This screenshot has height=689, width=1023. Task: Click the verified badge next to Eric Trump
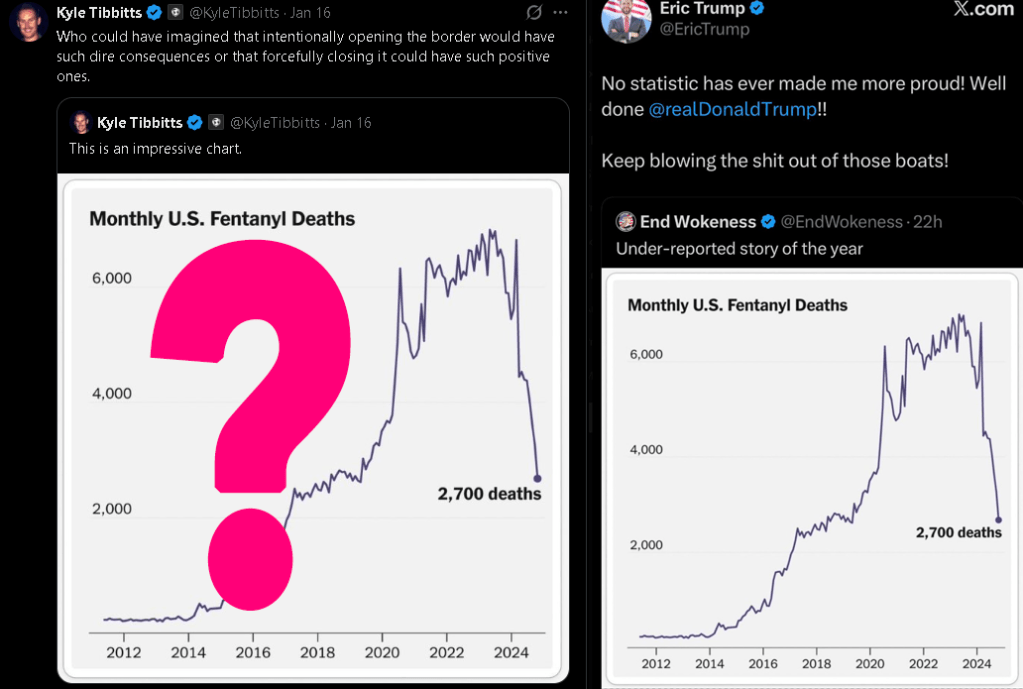(758, 10)
